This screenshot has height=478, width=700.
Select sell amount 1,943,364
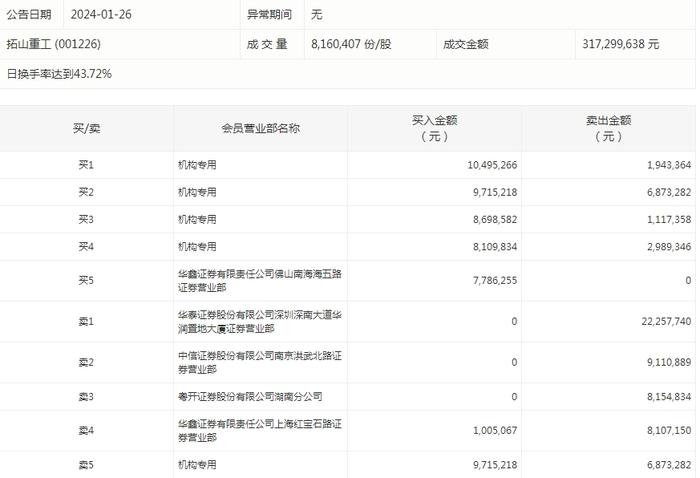[x=669, y=165]
